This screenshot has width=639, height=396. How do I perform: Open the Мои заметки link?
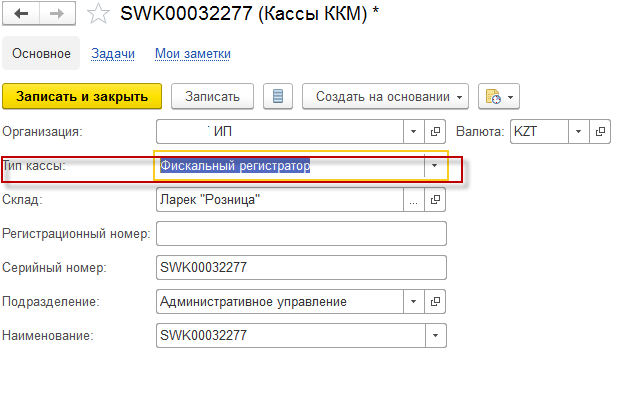coord(193,53)
